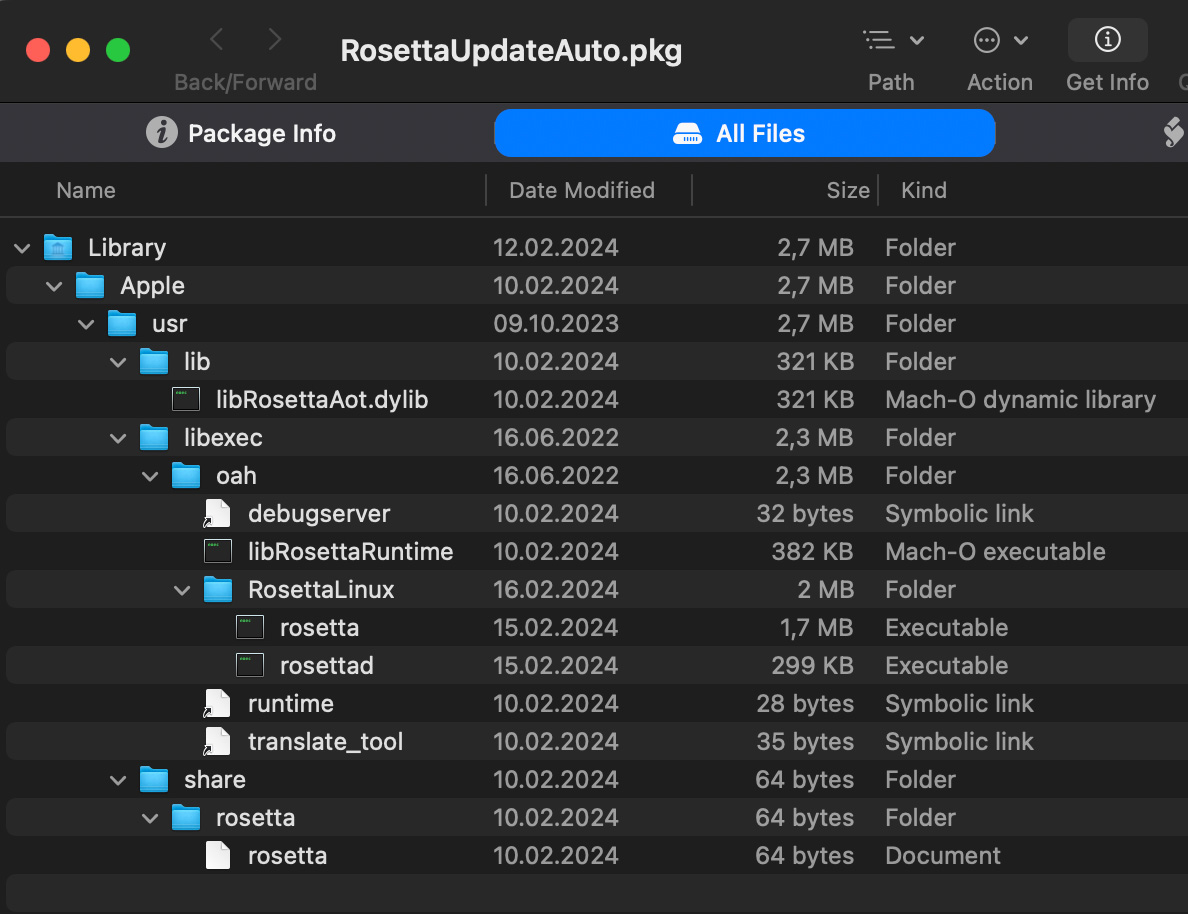
Task: Click the RosettaLinux folder icon
Action: 218,590
